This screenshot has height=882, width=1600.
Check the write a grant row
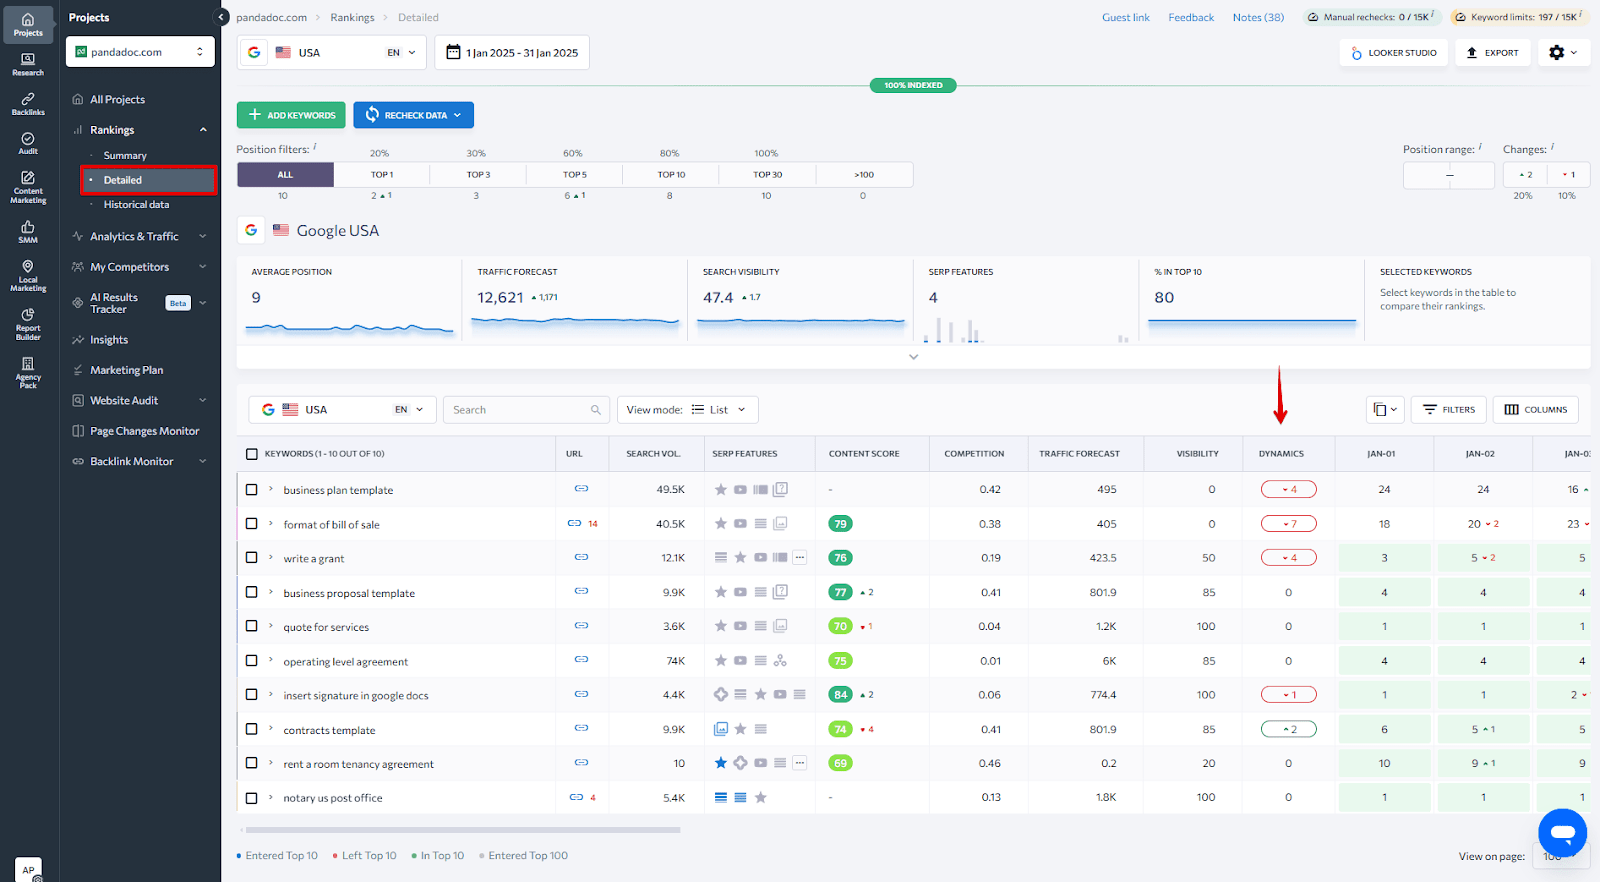[252, 557]
